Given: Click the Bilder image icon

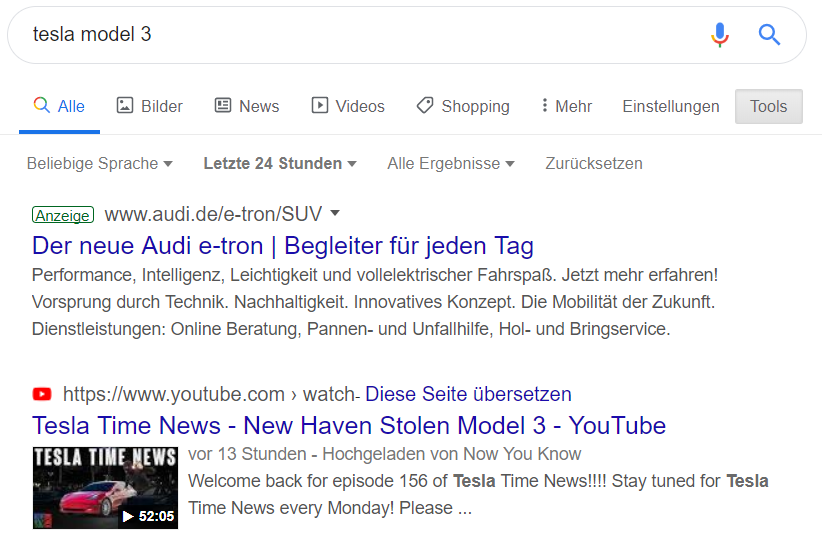Looking at the screenshot, I should pyautogui.click(x=124, y=105).
